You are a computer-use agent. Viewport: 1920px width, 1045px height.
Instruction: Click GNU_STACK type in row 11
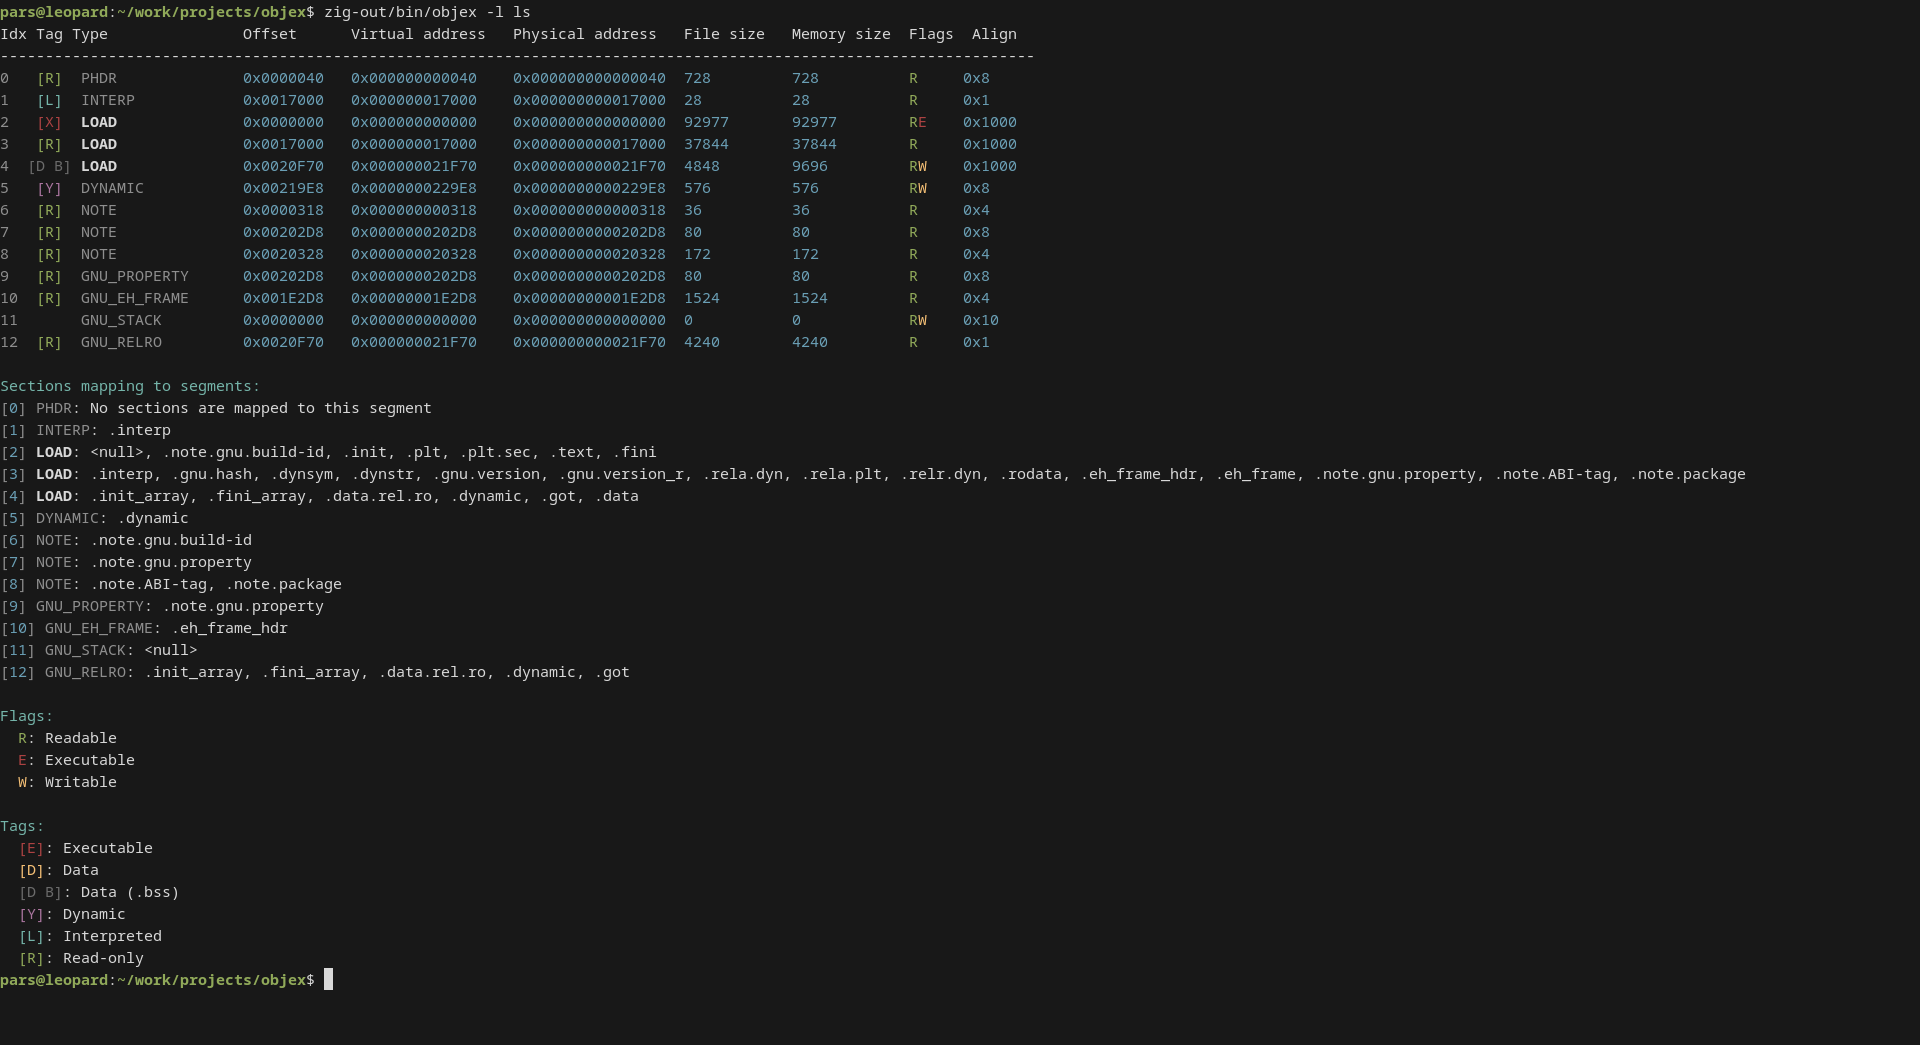click(121, 320)
